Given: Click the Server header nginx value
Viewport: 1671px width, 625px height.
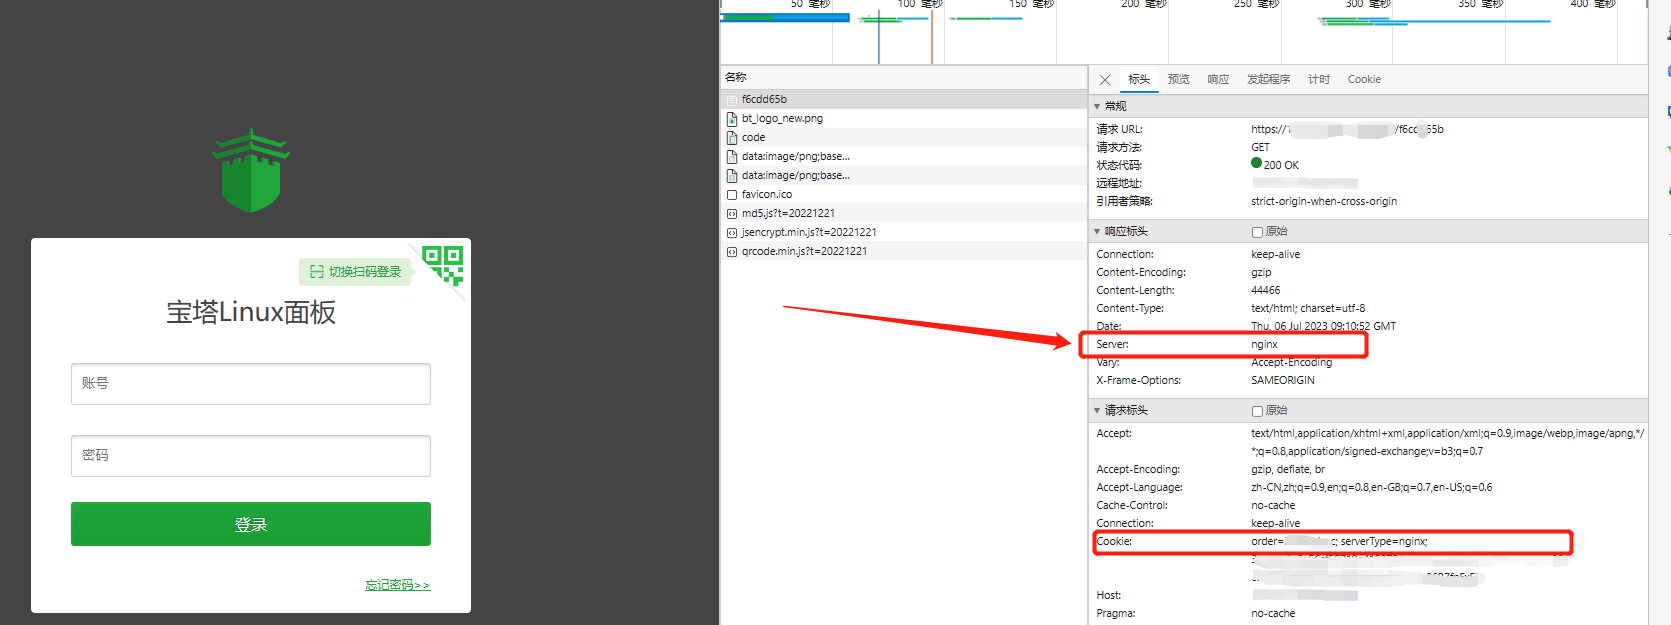Looking at the screenshot, I should pos(1264,344).
